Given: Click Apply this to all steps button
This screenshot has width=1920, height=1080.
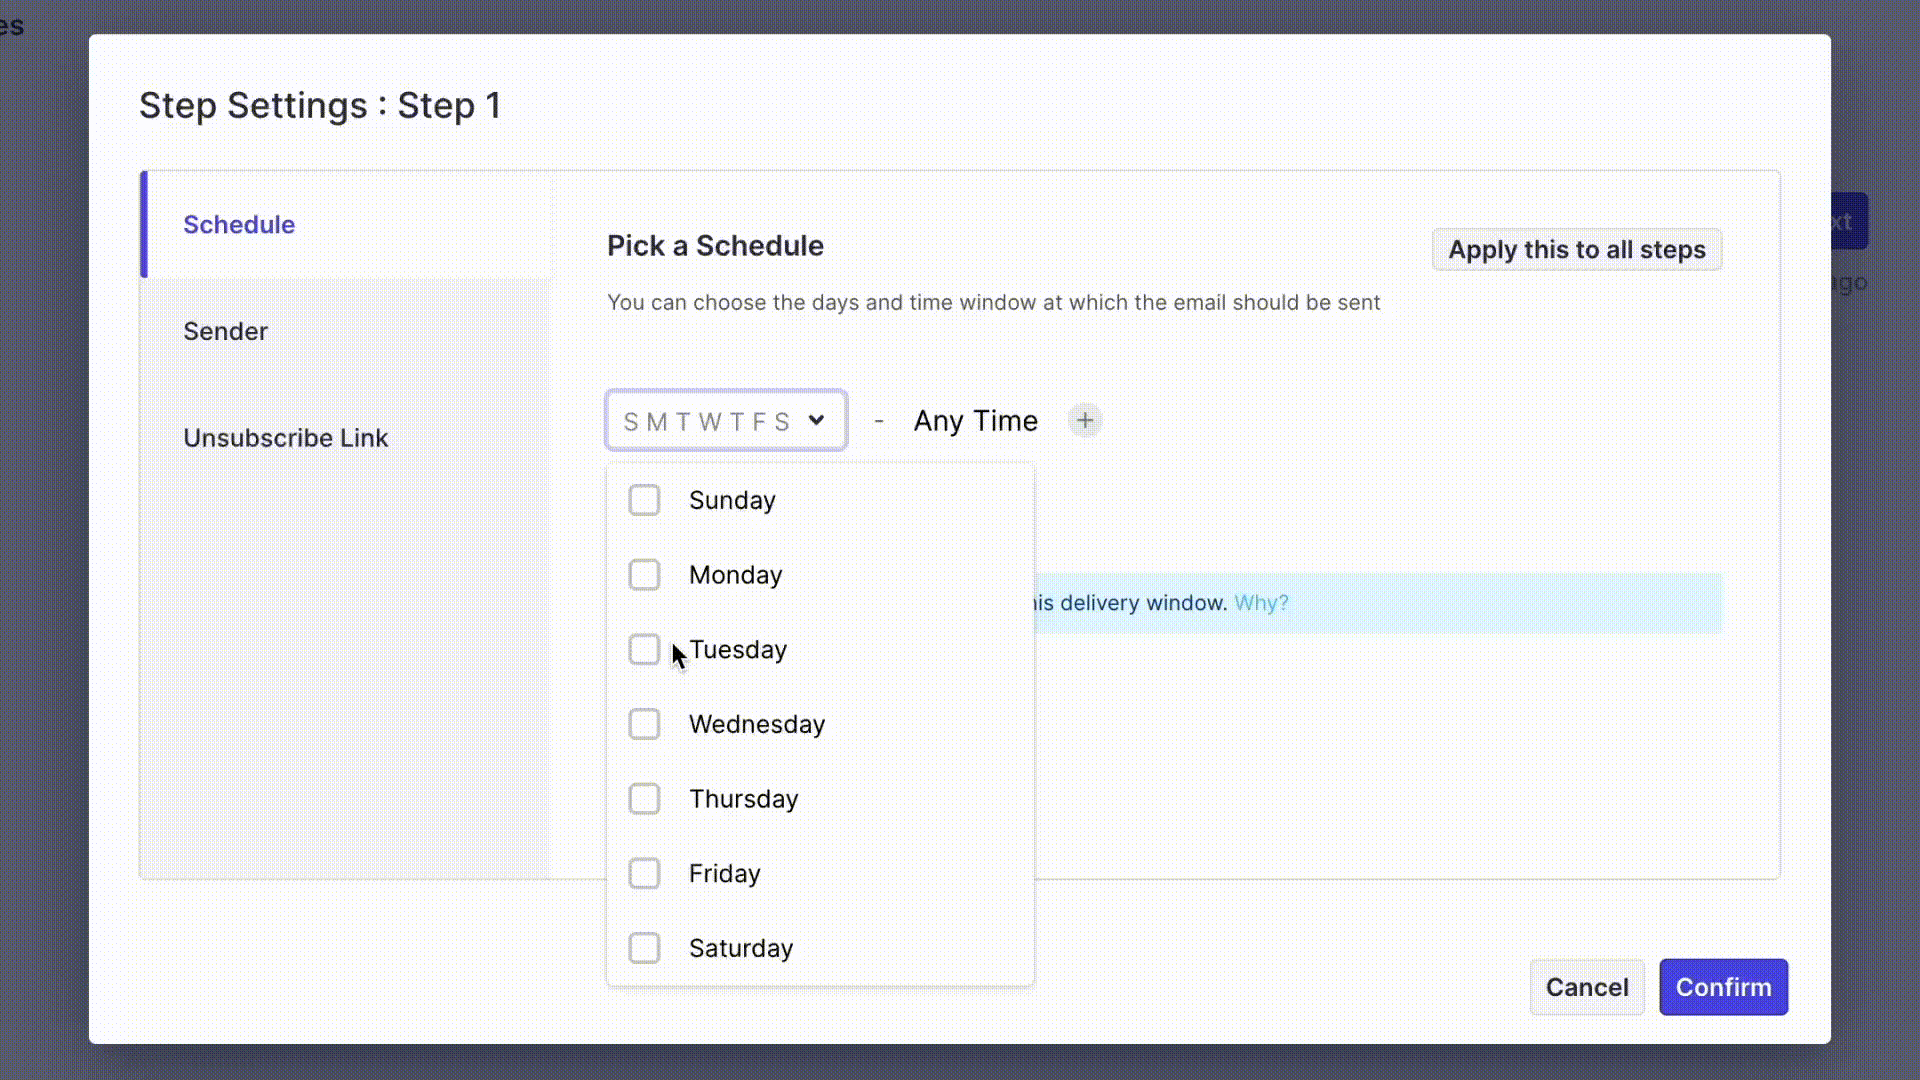Looking at the screenshot, I should coord(1577,250).
